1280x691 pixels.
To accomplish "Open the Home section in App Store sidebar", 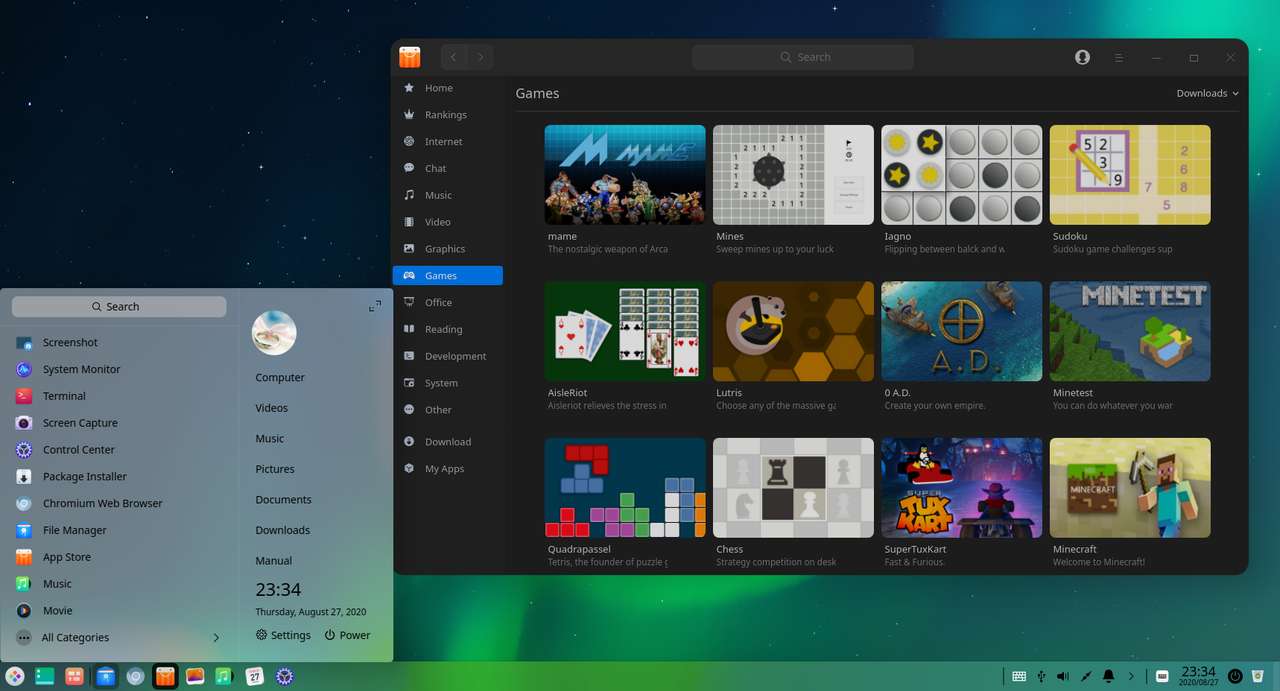I will click(x=447, y=88).
